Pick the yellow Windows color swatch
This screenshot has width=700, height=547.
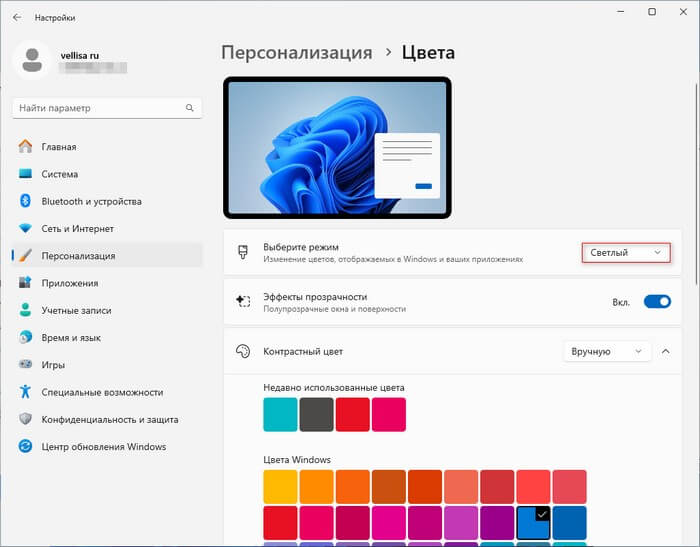point(280,486)
